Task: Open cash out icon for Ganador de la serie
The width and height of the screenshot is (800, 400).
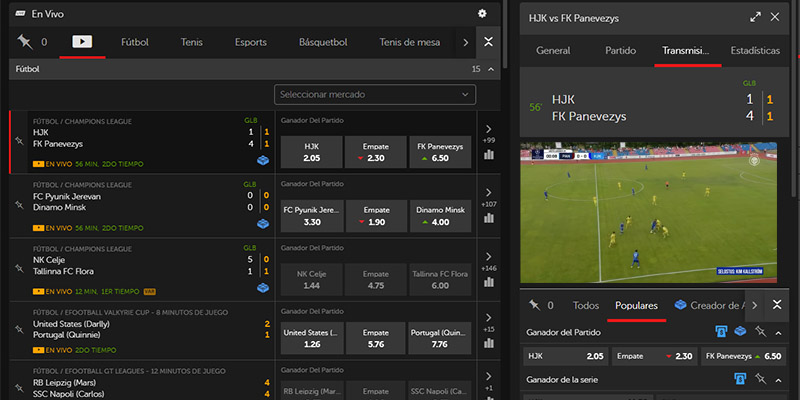Action: (740, 379)
